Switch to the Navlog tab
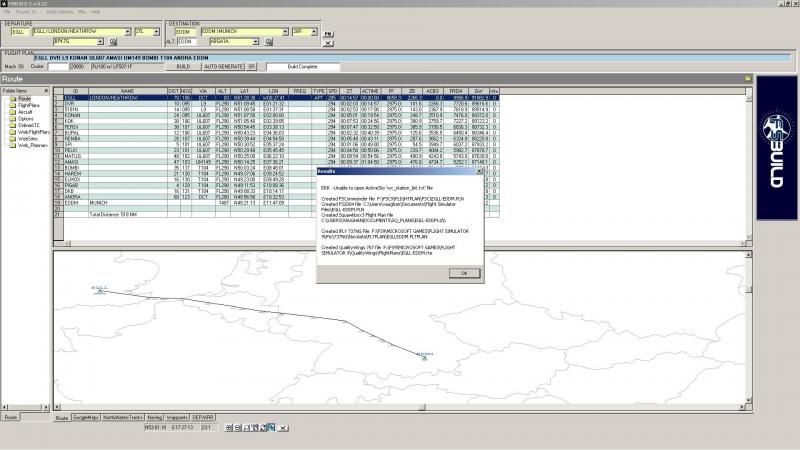Screen dimensions: 800x450 [x=154, y=417]
